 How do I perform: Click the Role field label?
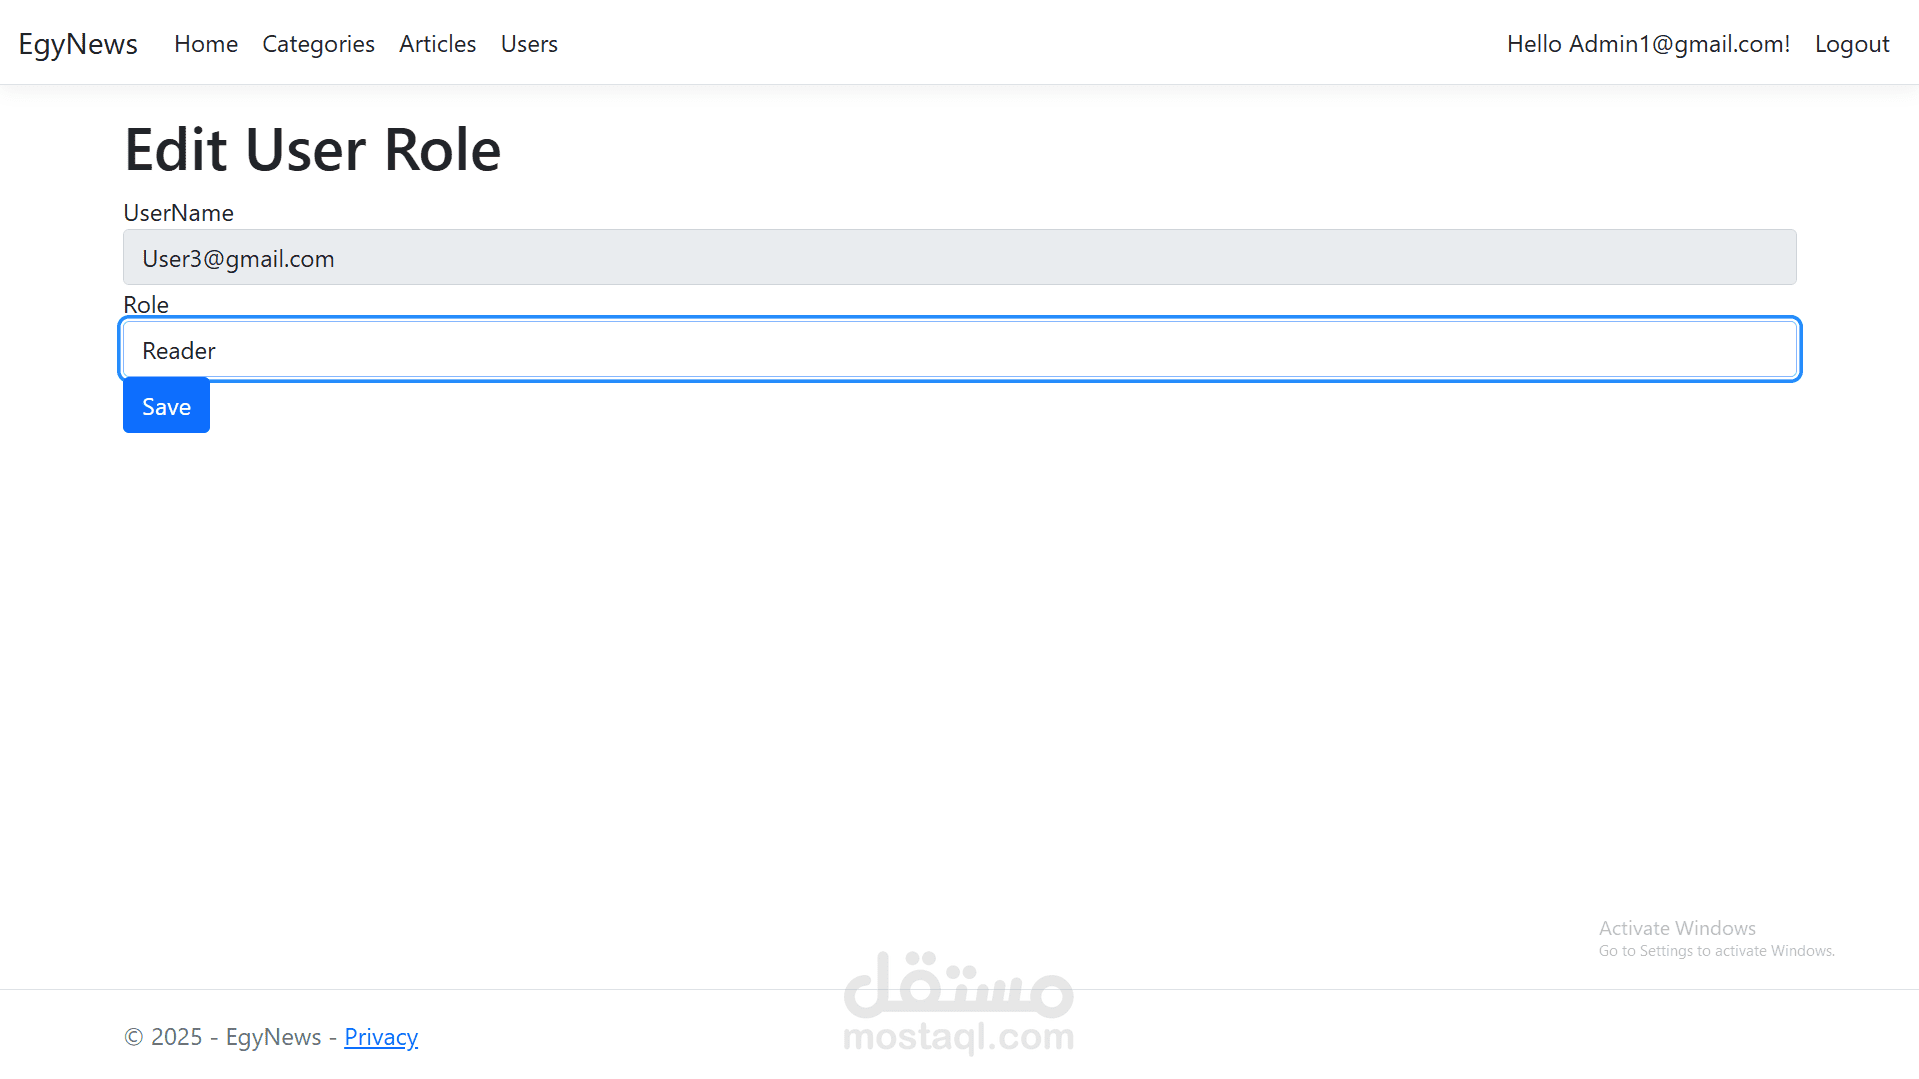pos(146,305)
